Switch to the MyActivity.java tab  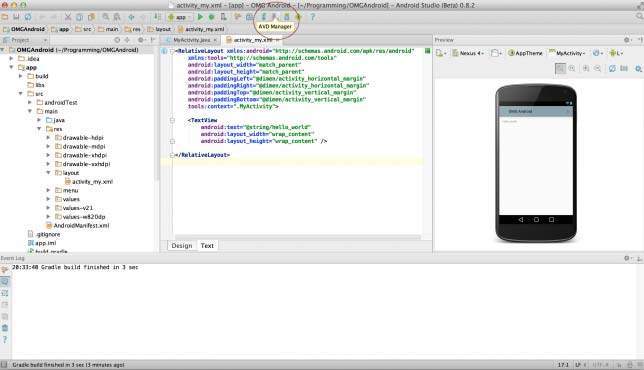tap(191, 40)
